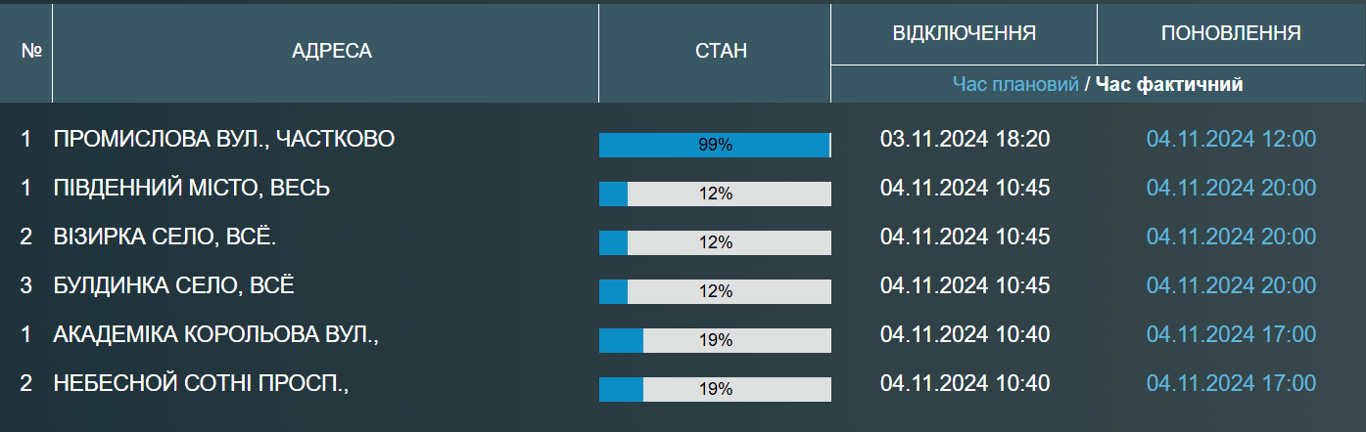
Task: Click the 'Час фактичний' legend label
Action: pos(1169,84)
